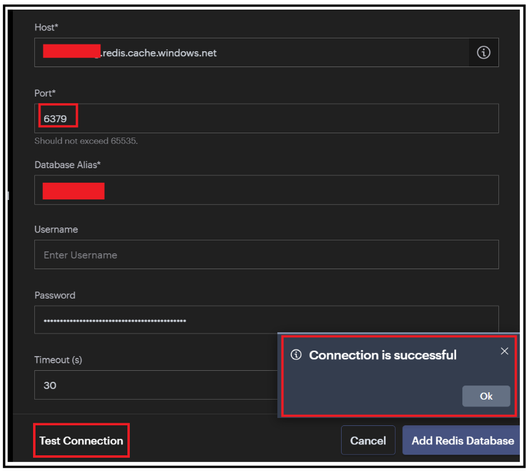Click the Password label
Viewport: 529px width, 471px height.
pyautogui.click(x=55, y=295)
